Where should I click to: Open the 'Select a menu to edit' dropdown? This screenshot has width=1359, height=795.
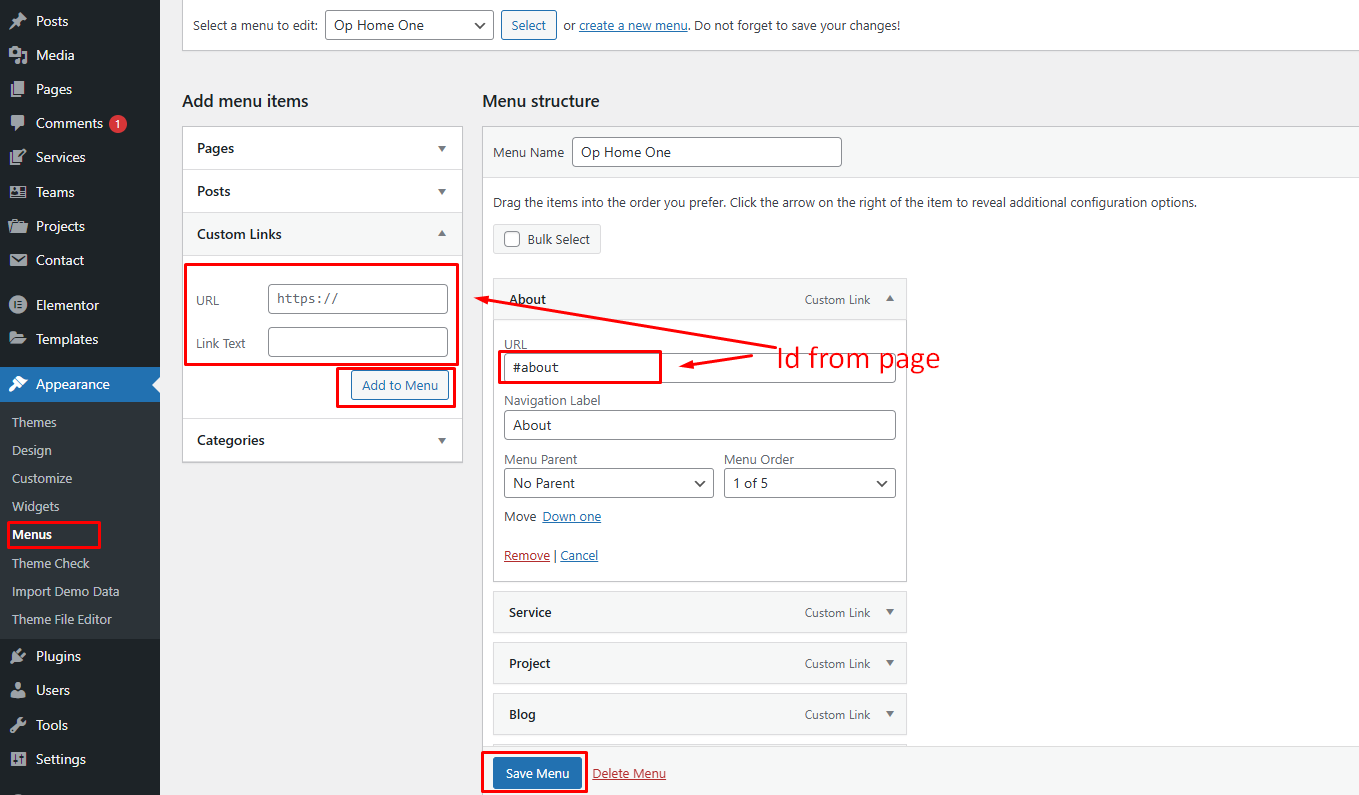click(409, 25)
